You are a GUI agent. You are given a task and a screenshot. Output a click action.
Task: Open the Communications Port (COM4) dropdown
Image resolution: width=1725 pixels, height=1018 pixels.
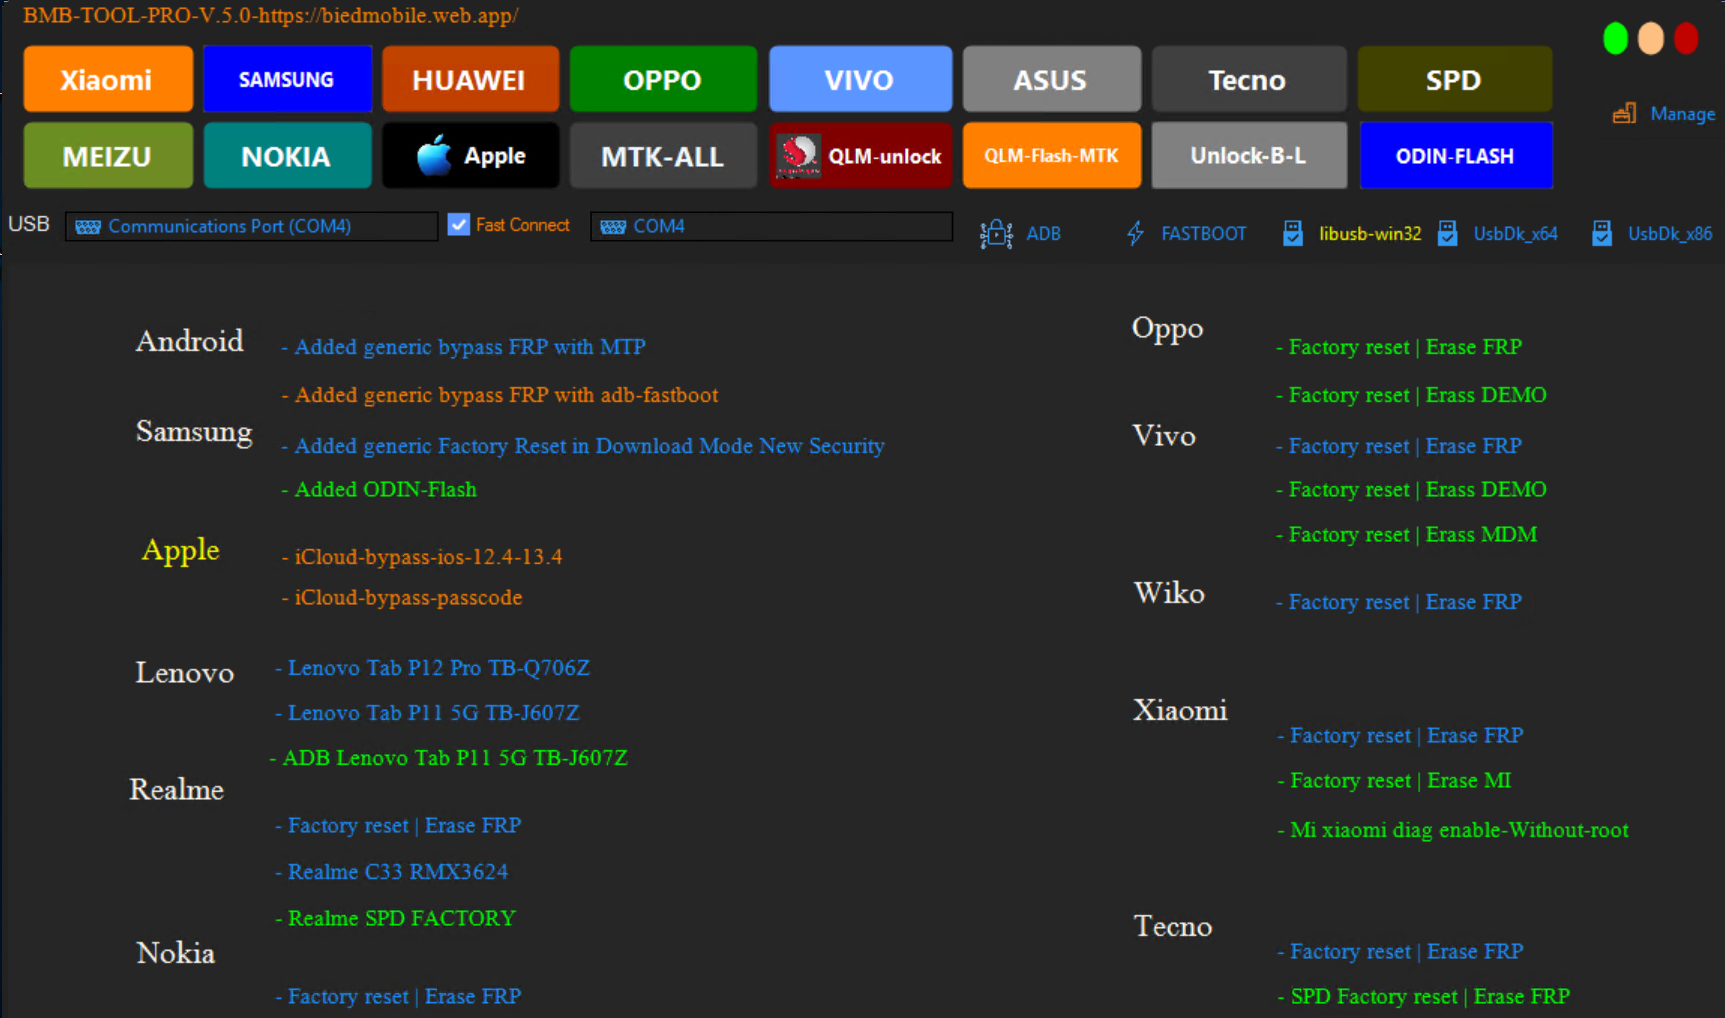[251, 226]
